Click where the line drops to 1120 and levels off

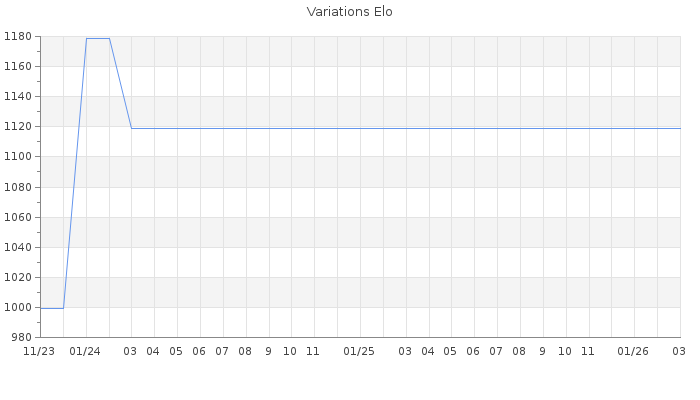pyautogui.click(x=132, y=128)
